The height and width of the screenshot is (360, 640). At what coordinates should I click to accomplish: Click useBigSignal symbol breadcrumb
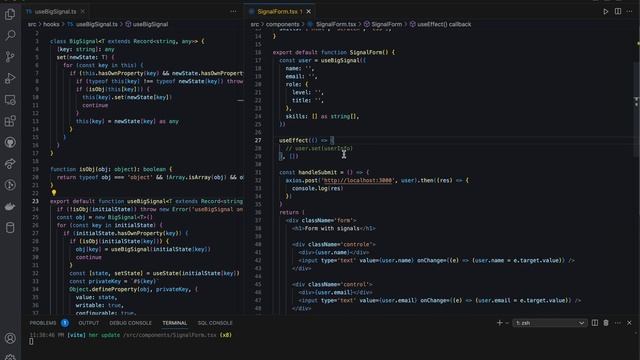[x=150, y=24]
